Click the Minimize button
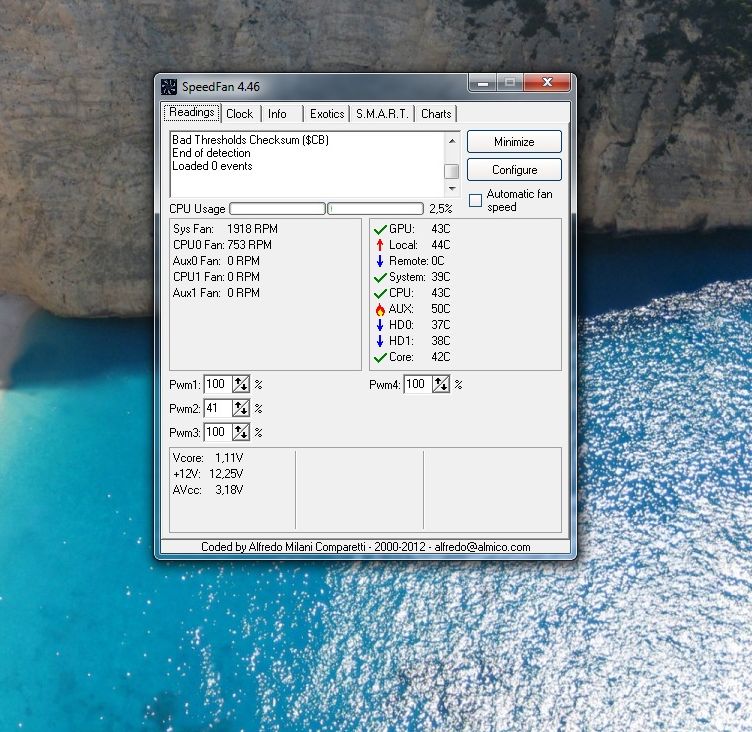752x732 pixels. [514, 142]
